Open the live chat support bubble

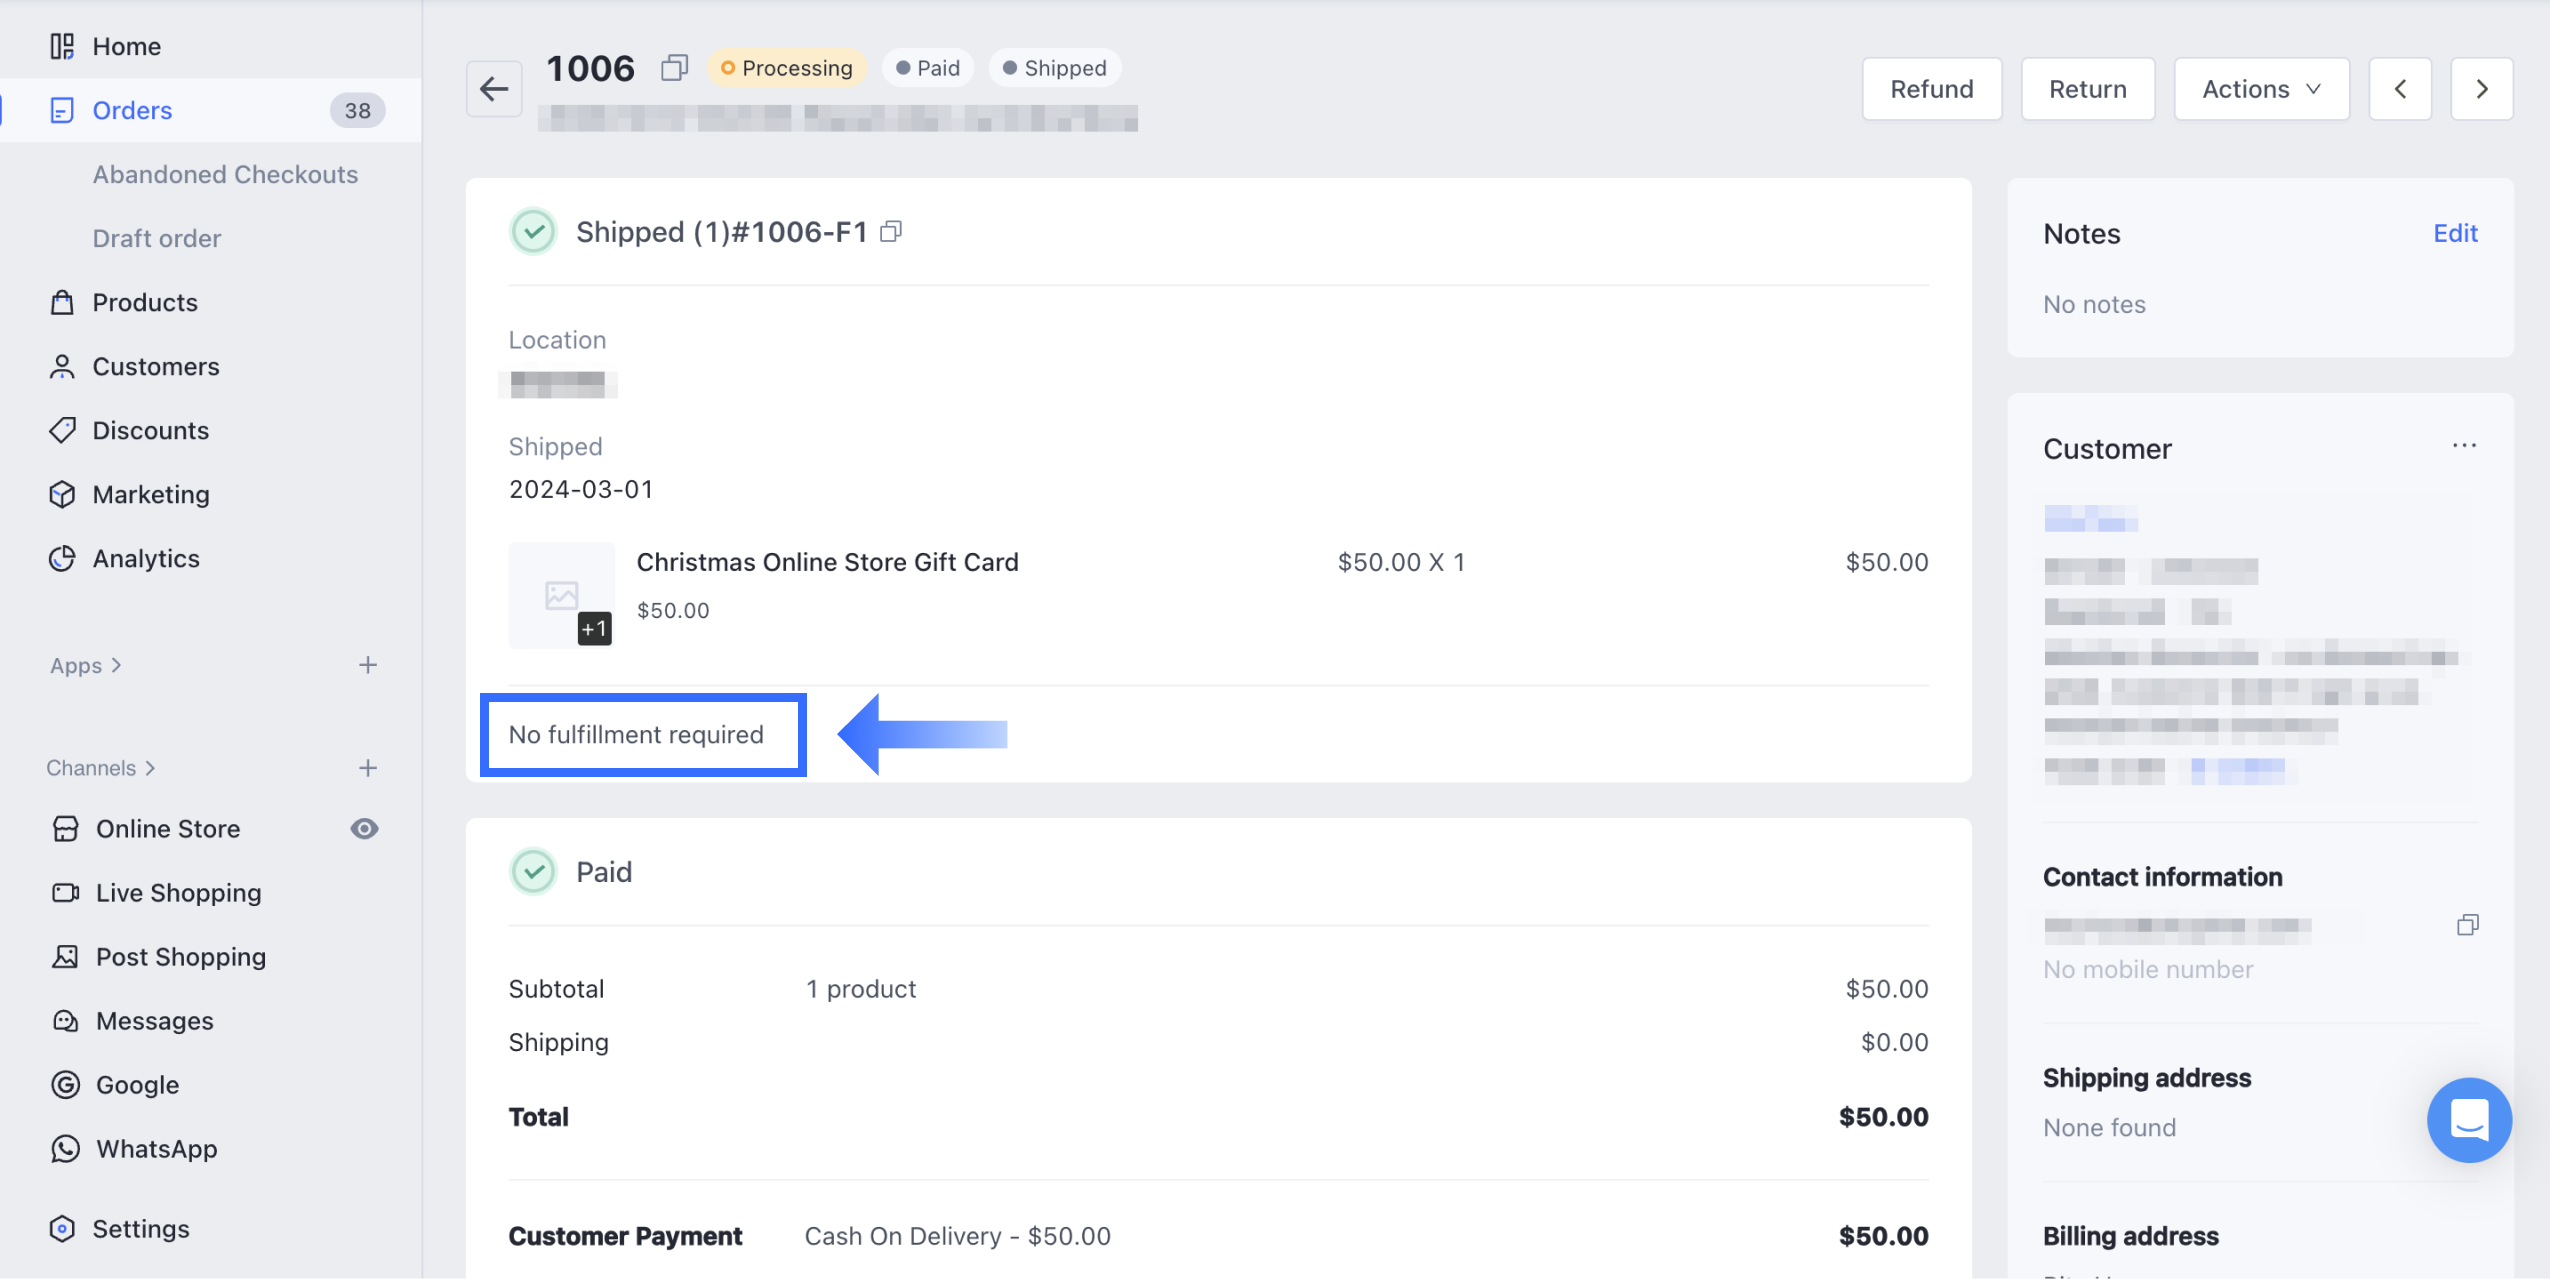[x=2468, y=1119]
